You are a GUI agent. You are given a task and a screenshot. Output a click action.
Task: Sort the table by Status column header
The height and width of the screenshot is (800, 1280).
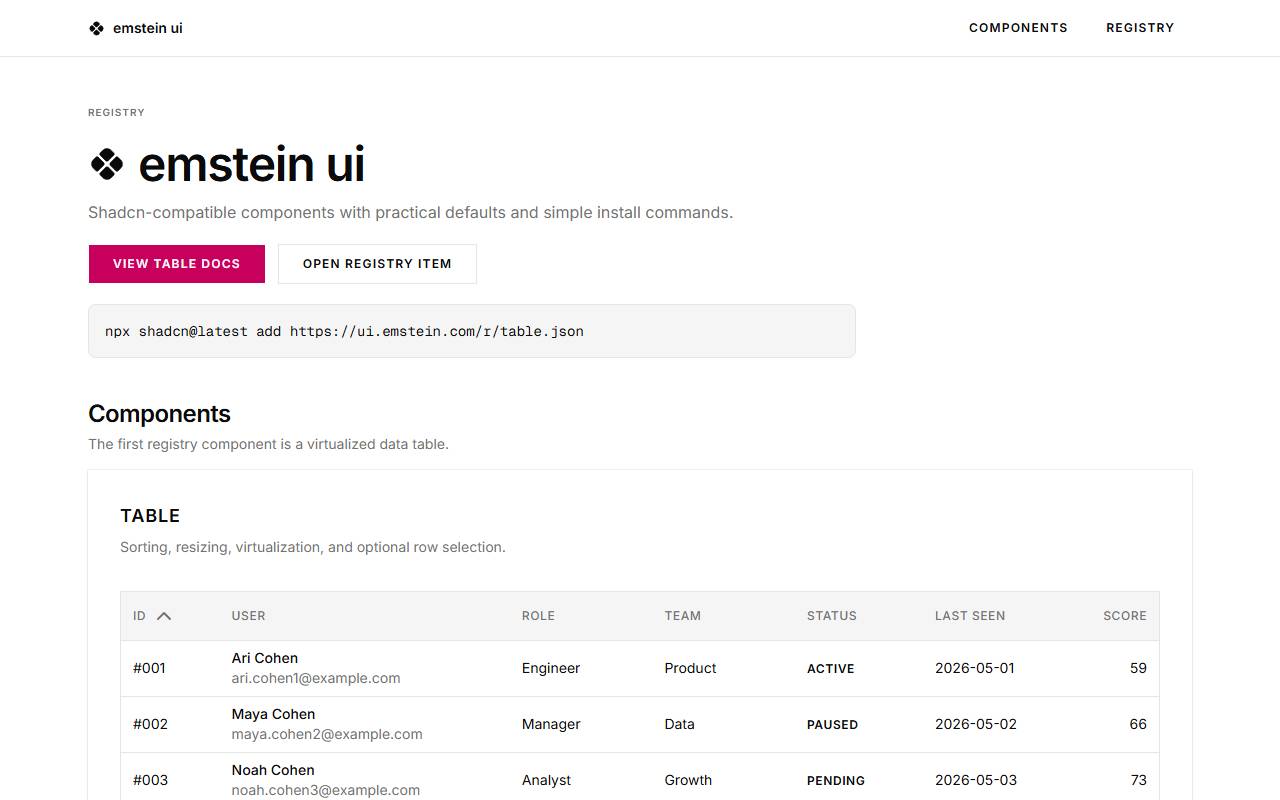[x=832, y=616]
